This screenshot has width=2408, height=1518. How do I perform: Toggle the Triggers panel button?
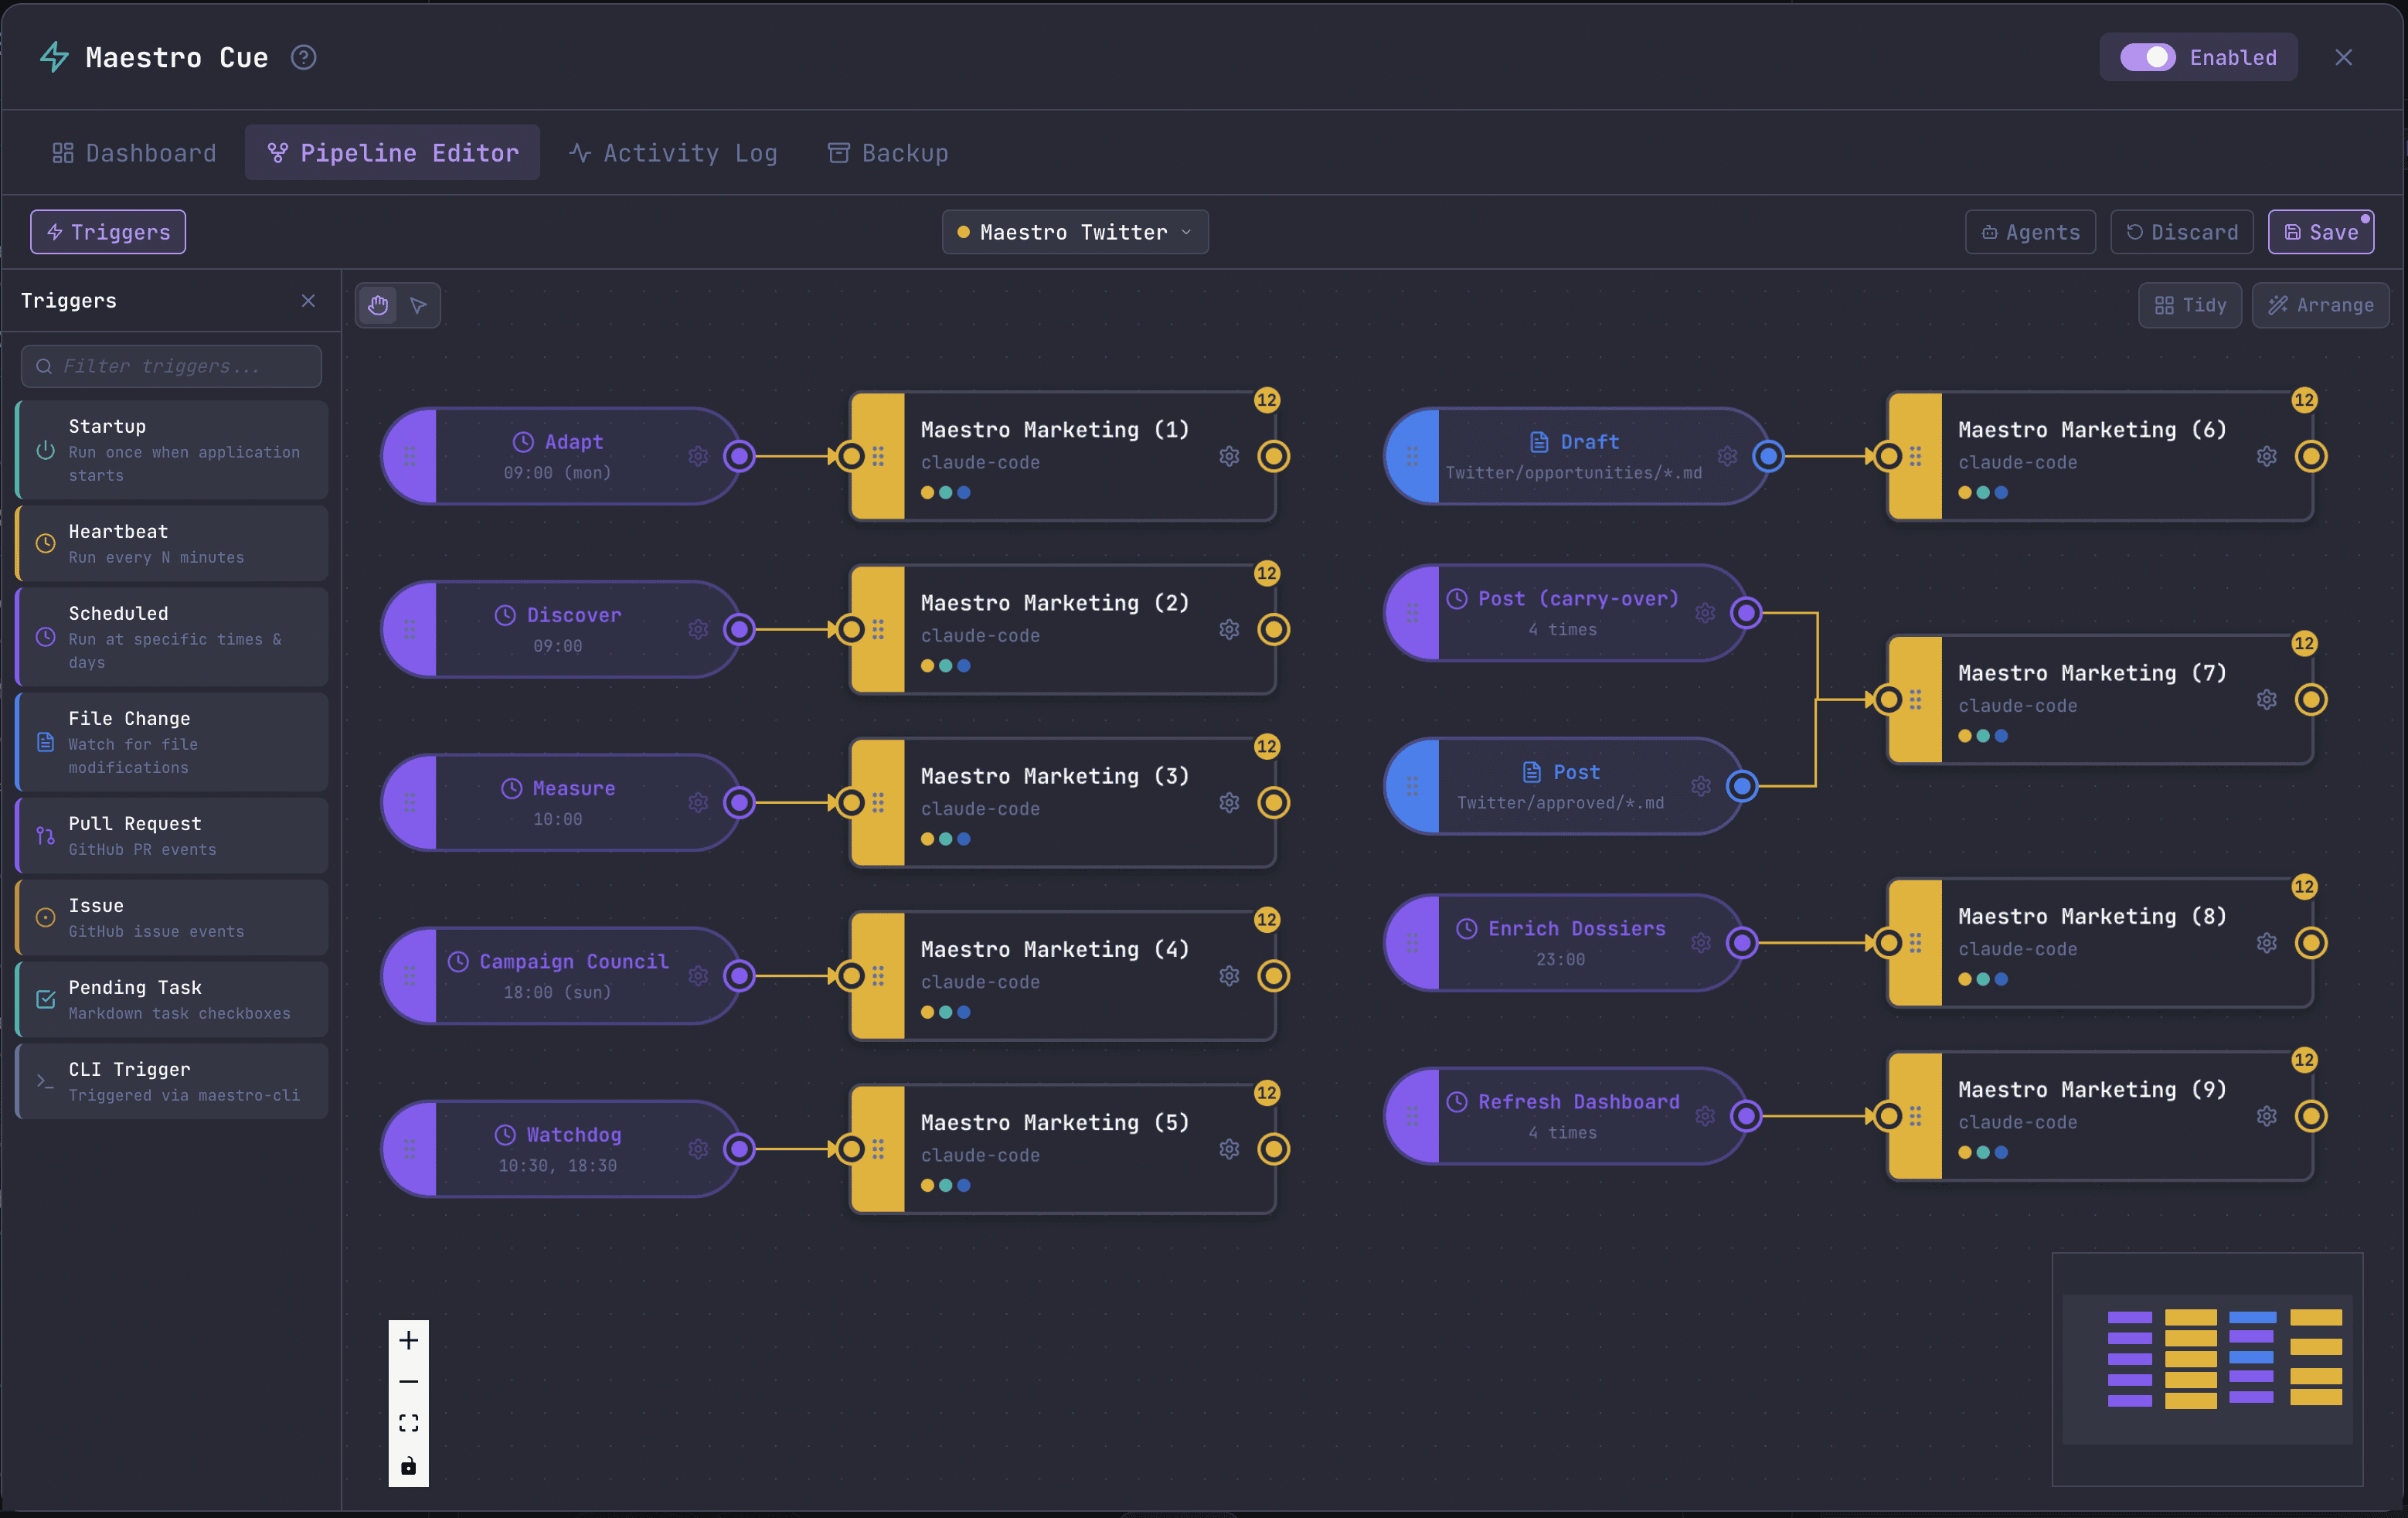(x=108, y=232)
